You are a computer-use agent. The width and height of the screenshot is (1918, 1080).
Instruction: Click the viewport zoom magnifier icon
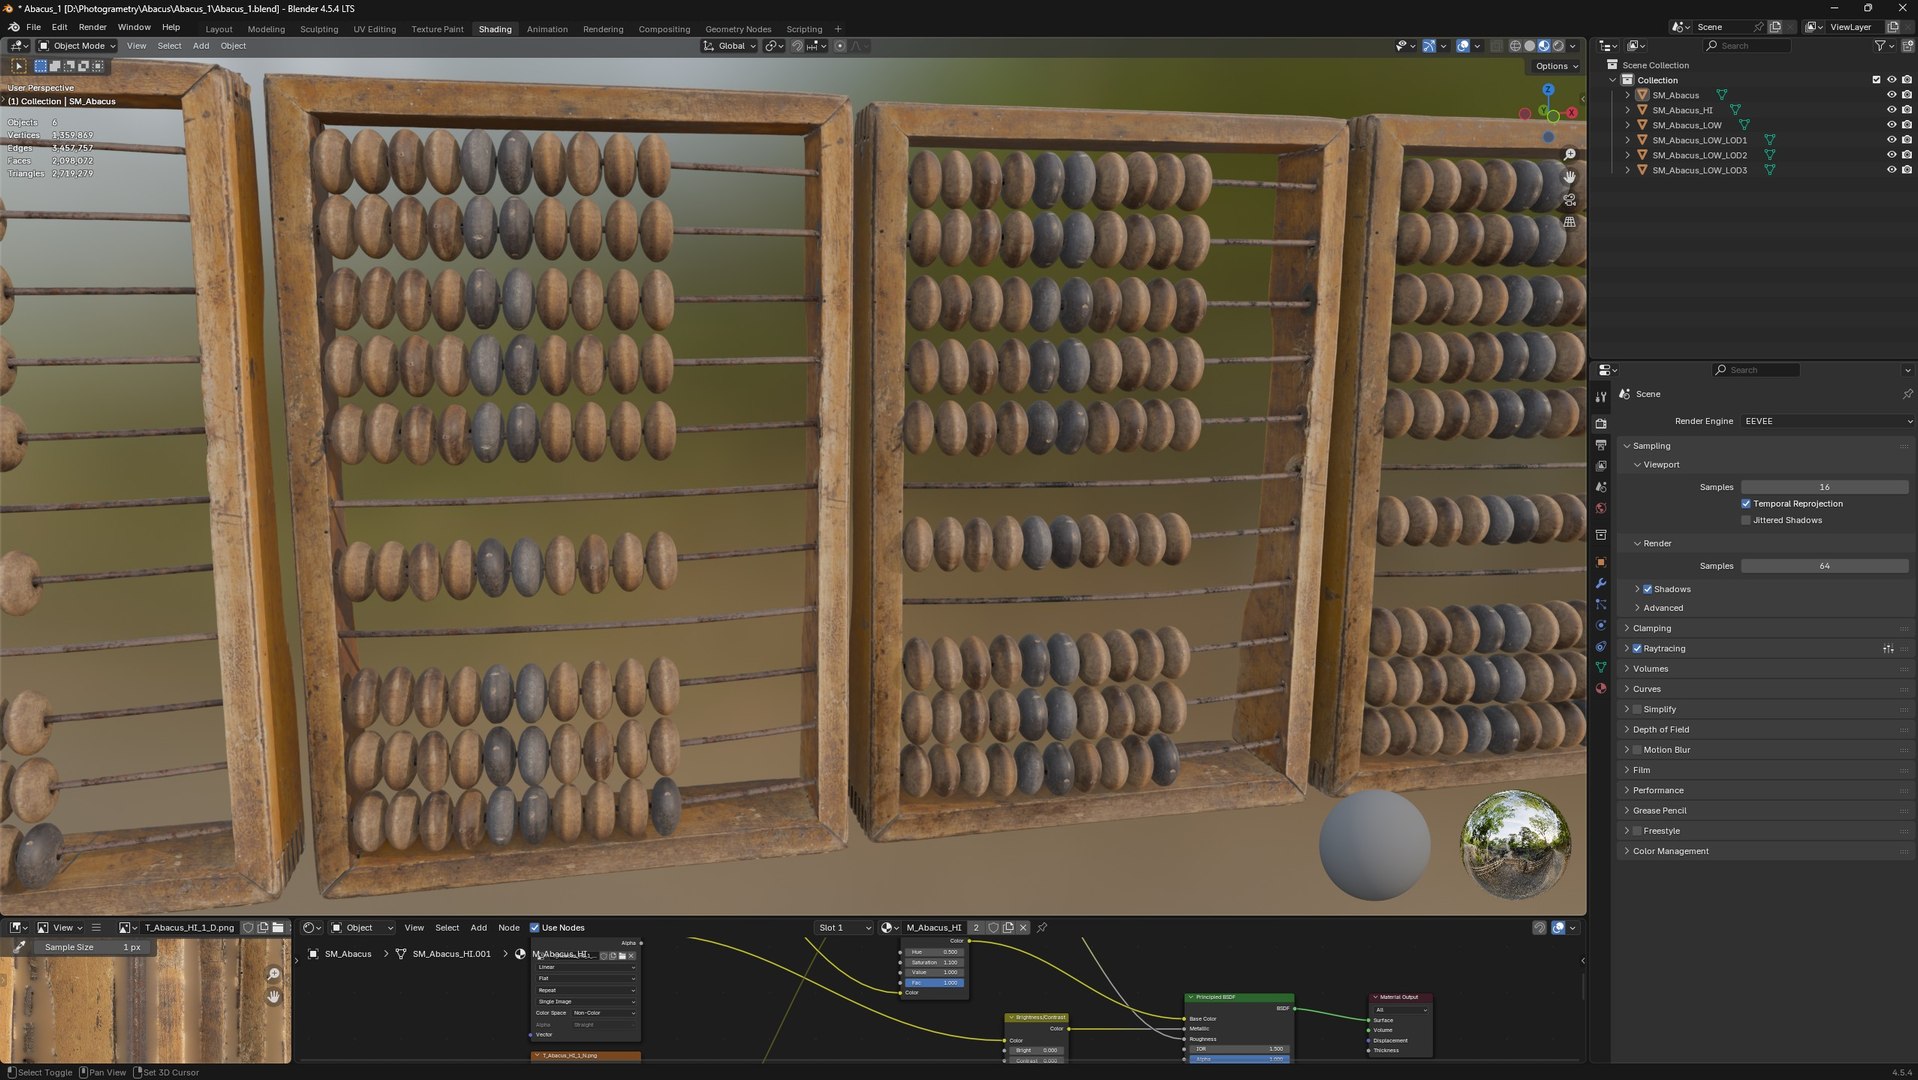[x=1569, y=155]
